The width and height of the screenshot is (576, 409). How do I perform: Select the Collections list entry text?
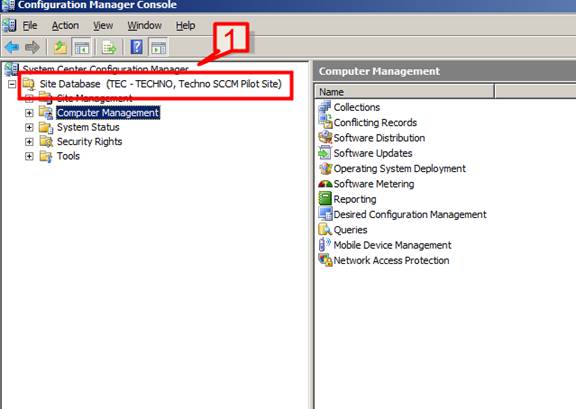tap(357, 107)
